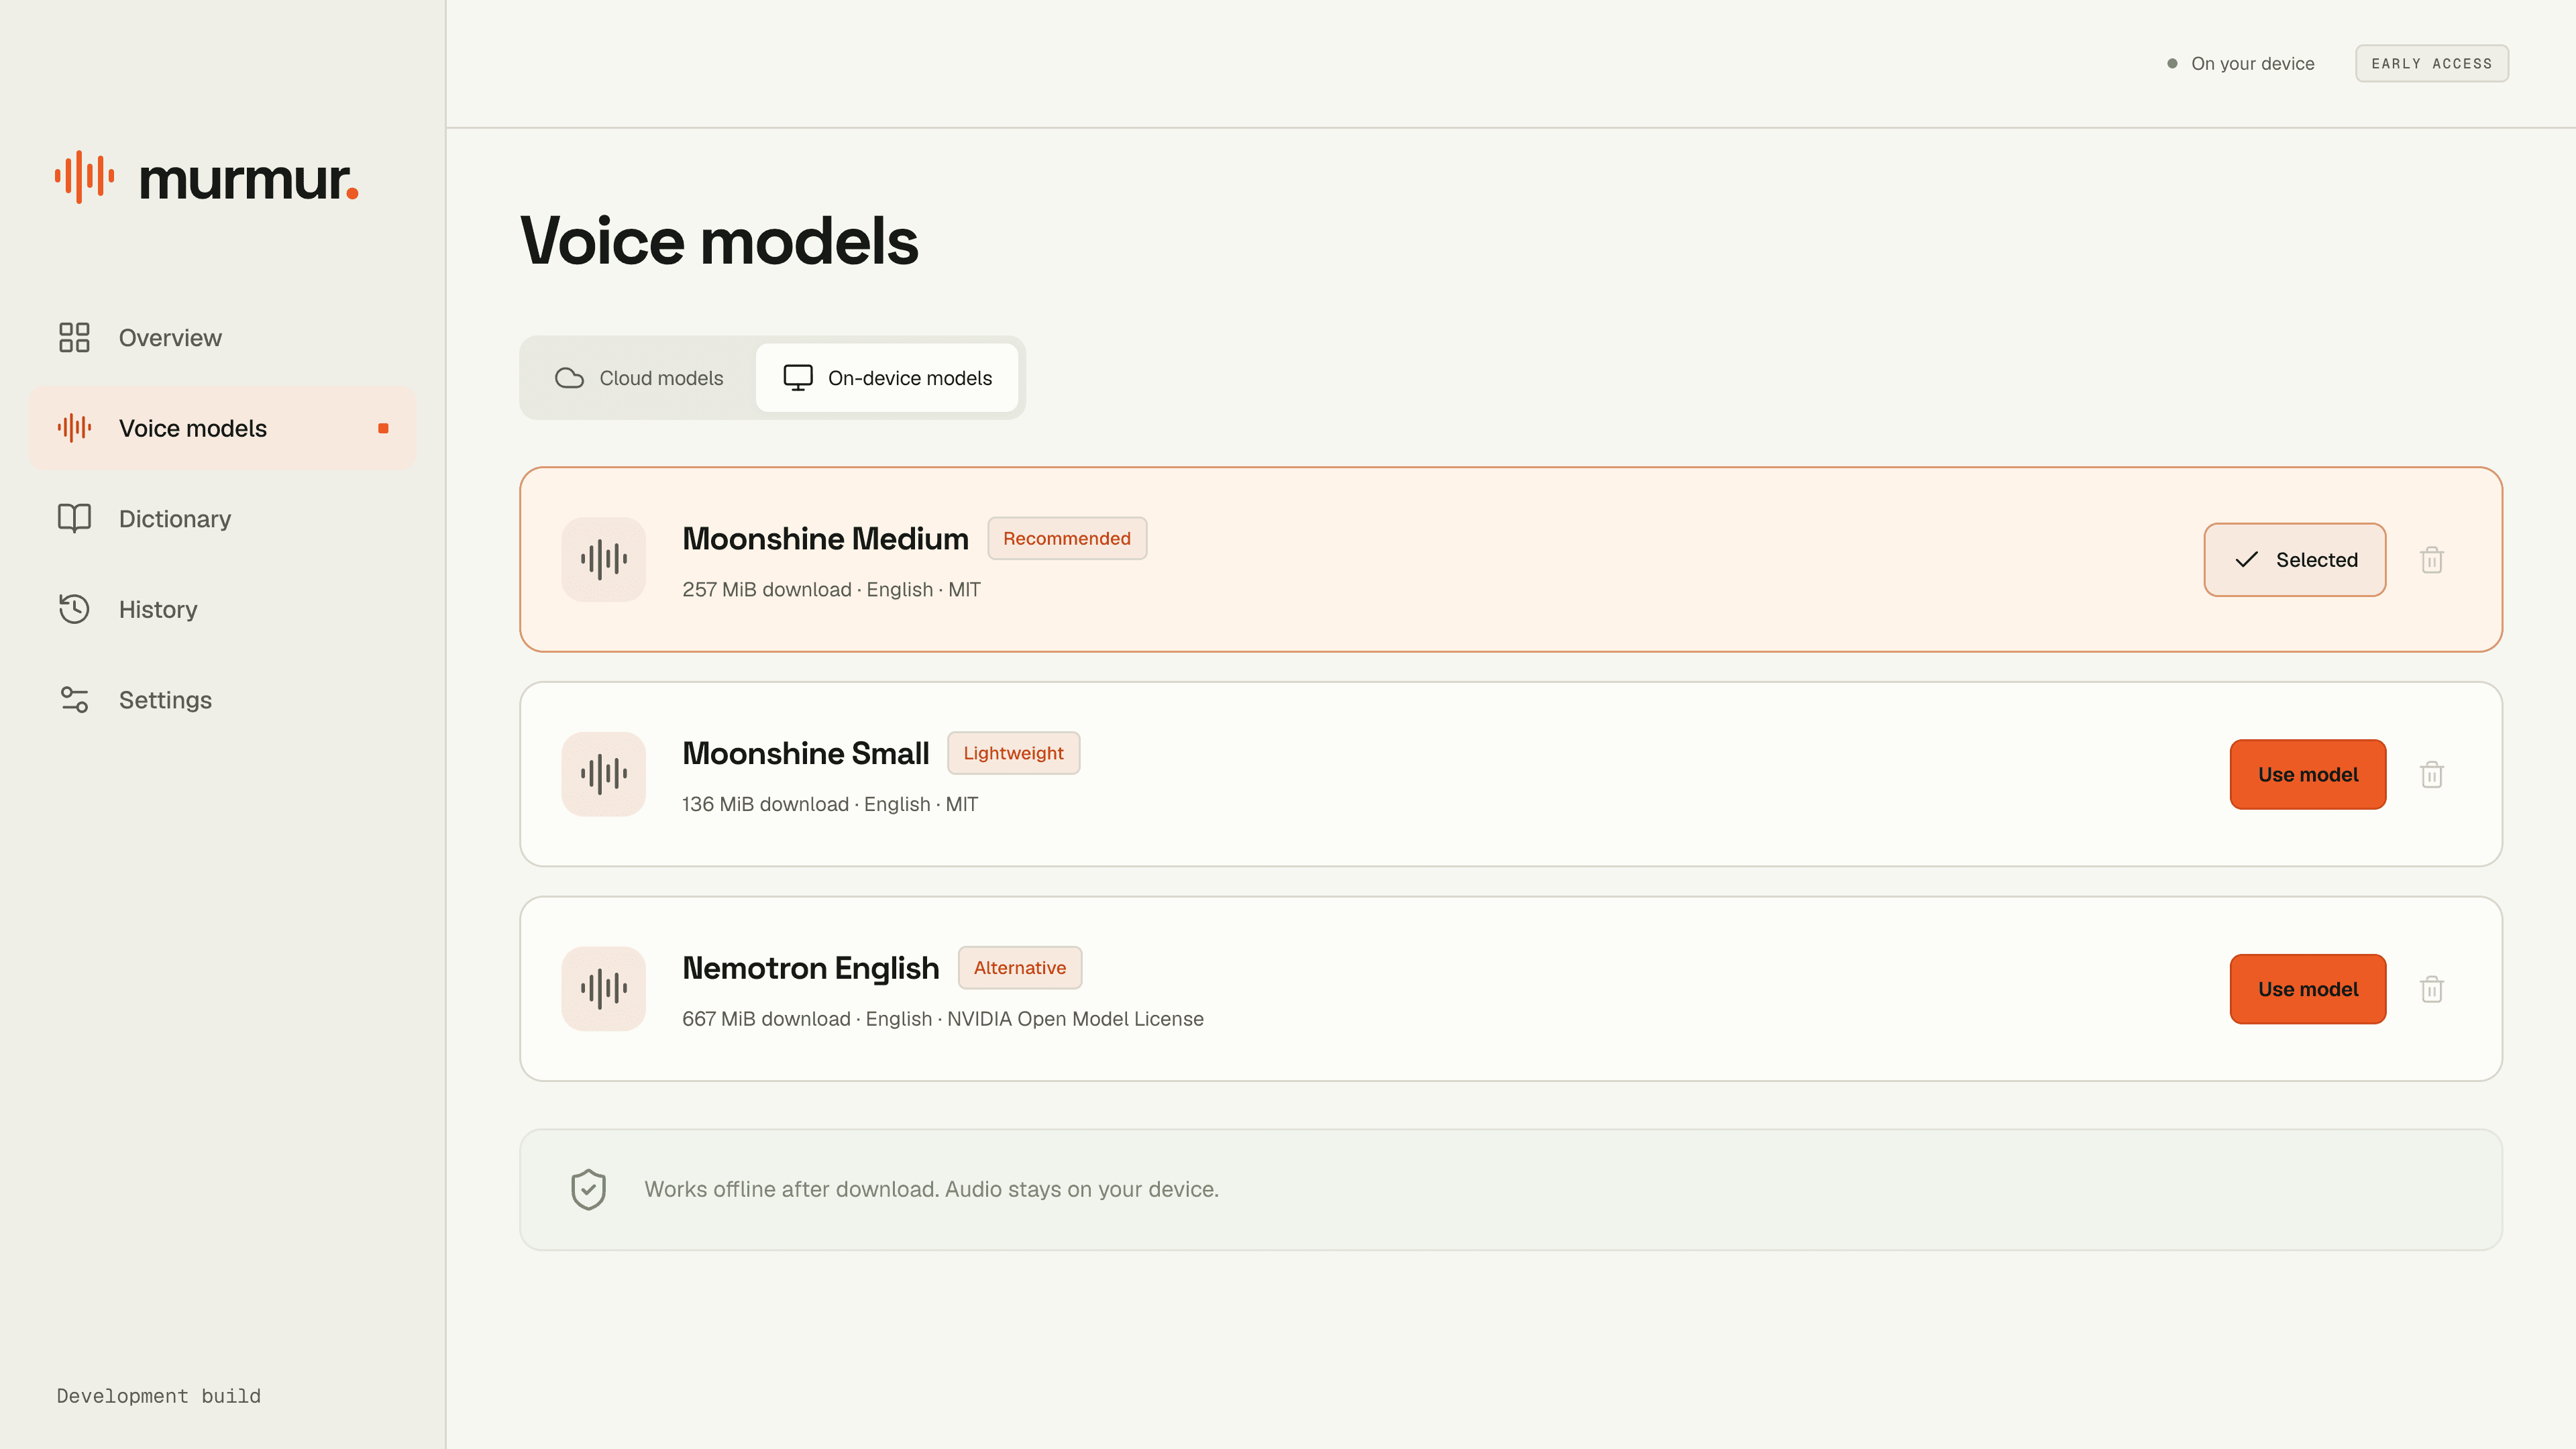Click the Nemotron English title
The height and width of the screenshot is (1449, 2576).
coord(810,968)
